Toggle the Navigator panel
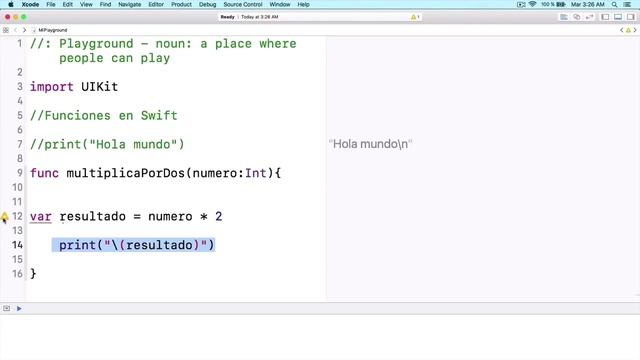640x360 pixels. pos(605,17)
